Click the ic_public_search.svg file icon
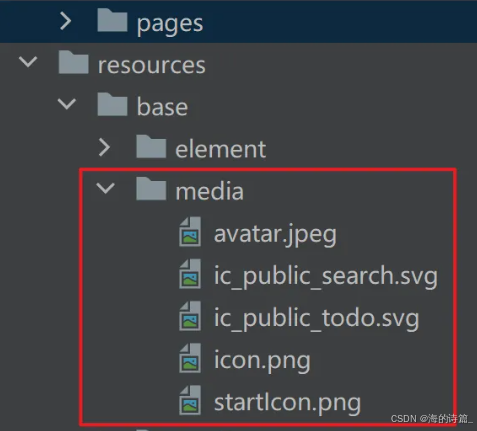This screenshot has width=477, height=431. pos(190,274)
